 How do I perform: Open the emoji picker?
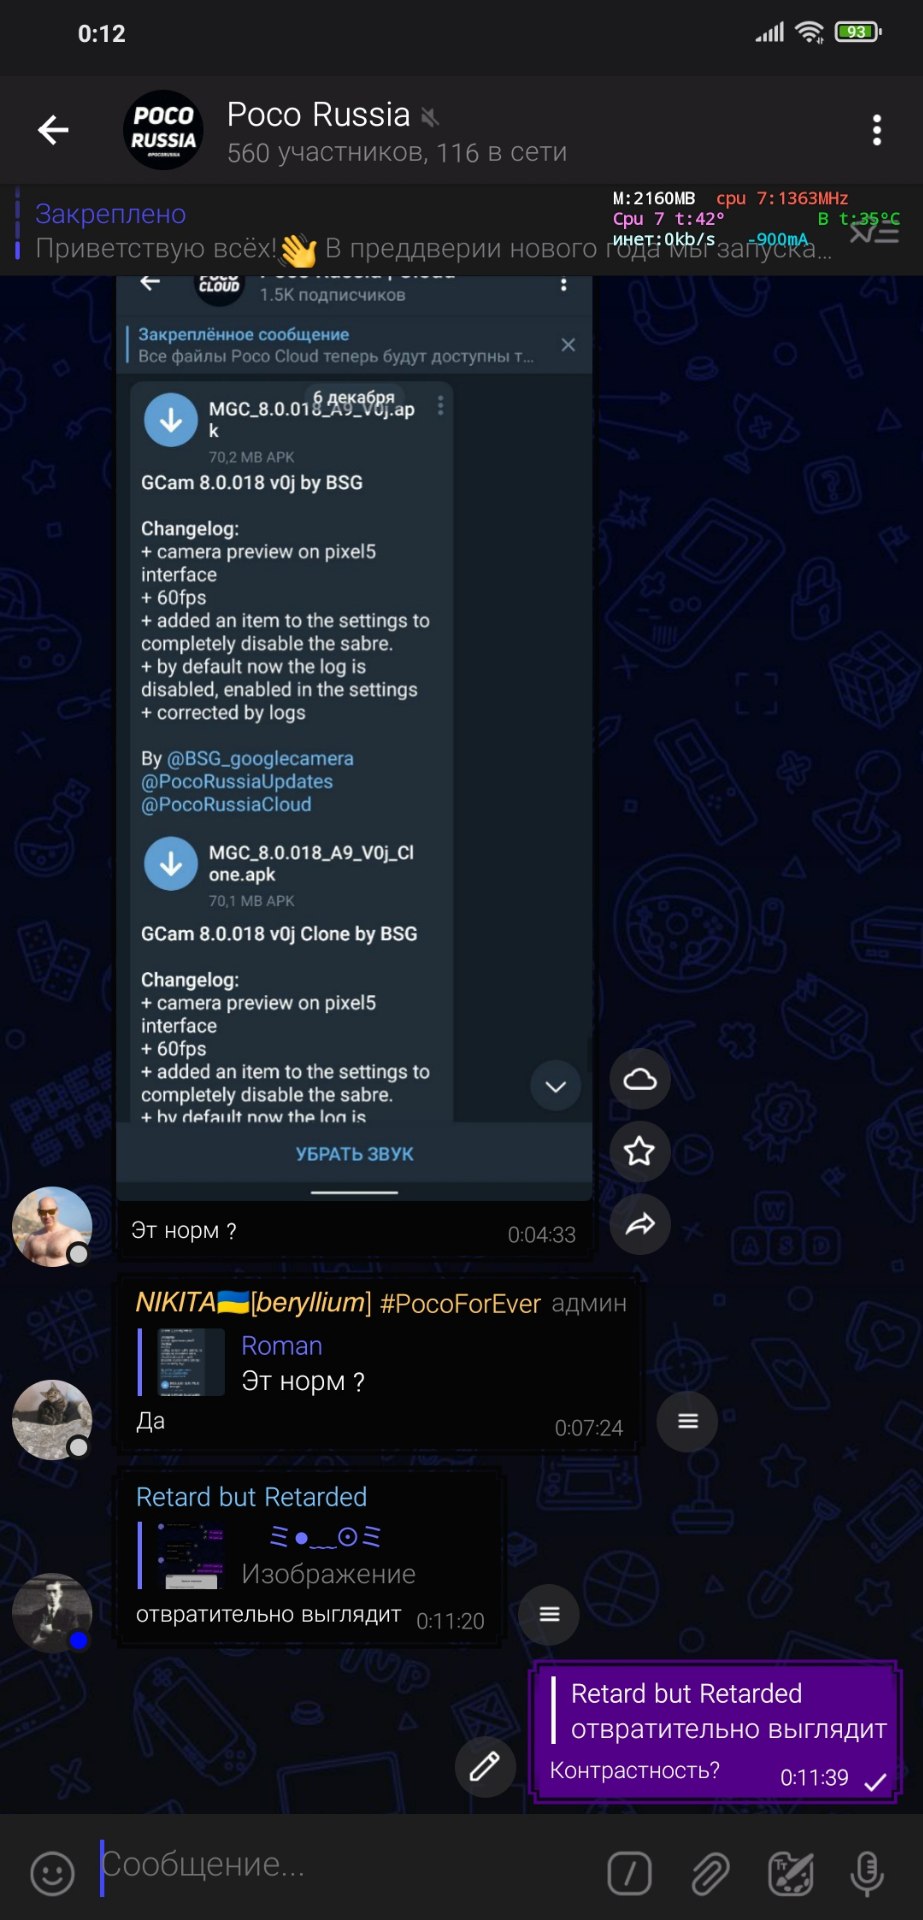[x=52, y=1873]
